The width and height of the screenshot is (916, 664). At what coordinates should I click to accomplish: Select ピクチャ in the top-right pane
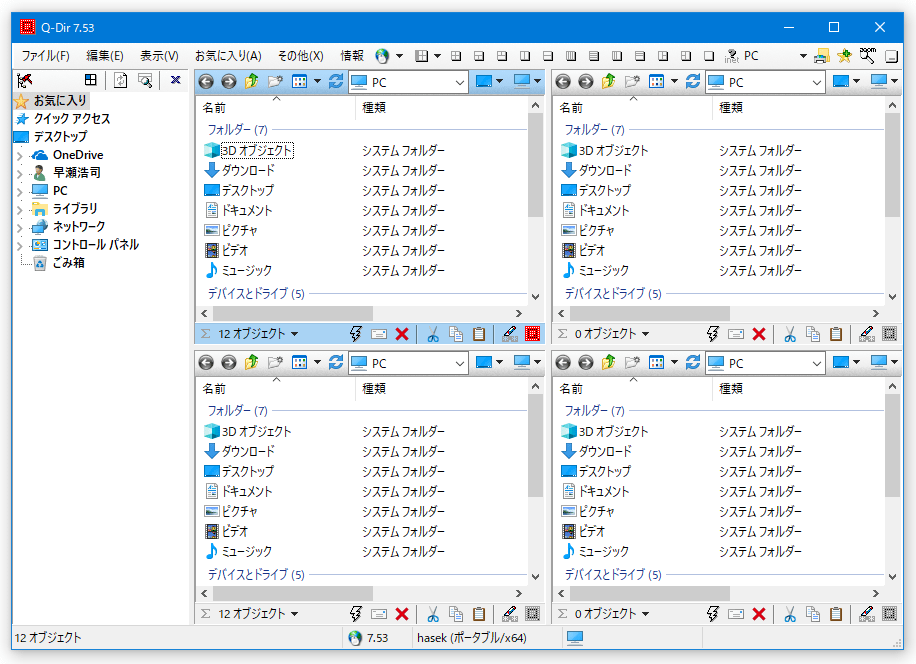click(596, 231)
